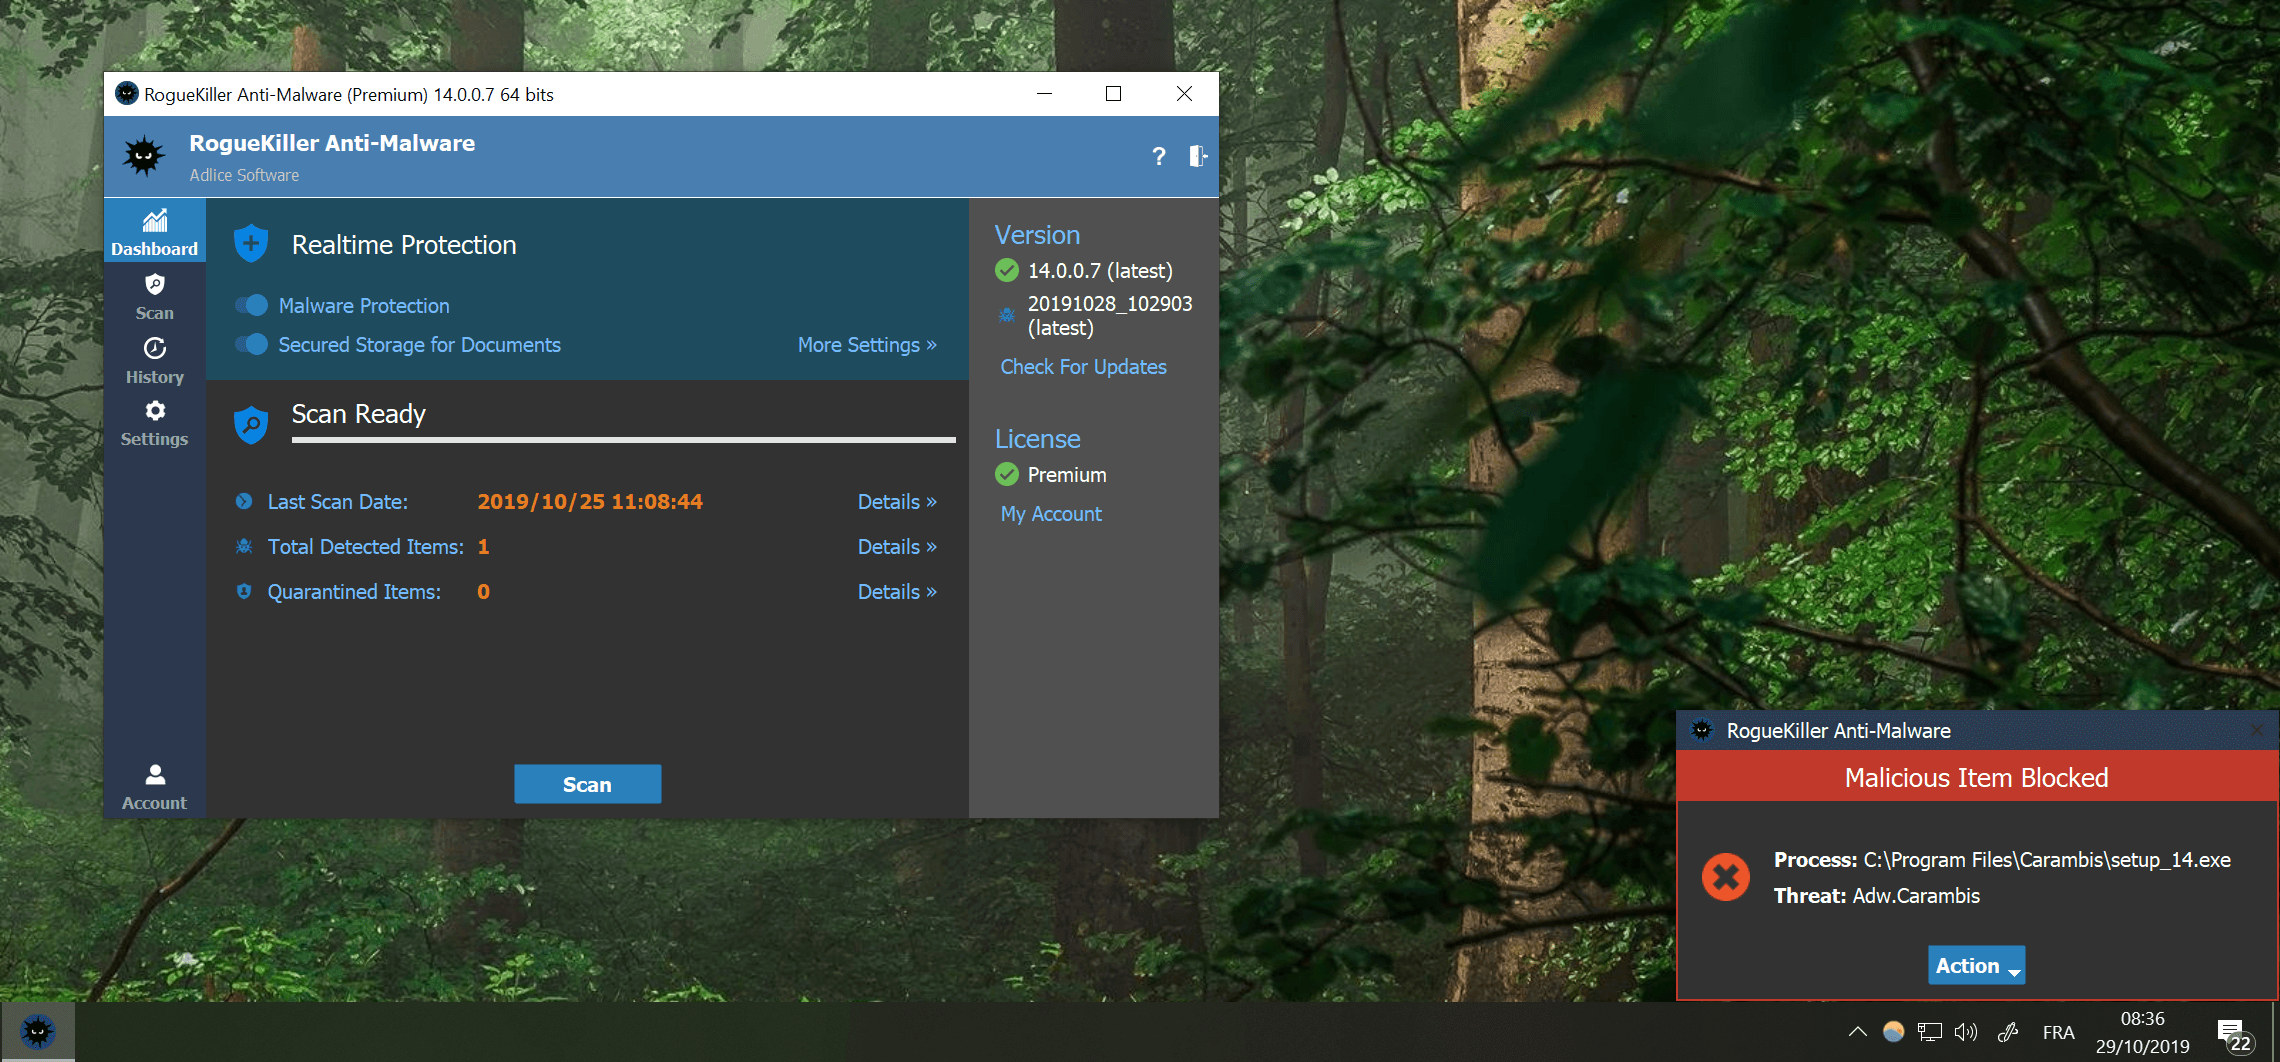Click the Quarantined Items count value
2280x1062 pixels.
(x=484, y=592)
